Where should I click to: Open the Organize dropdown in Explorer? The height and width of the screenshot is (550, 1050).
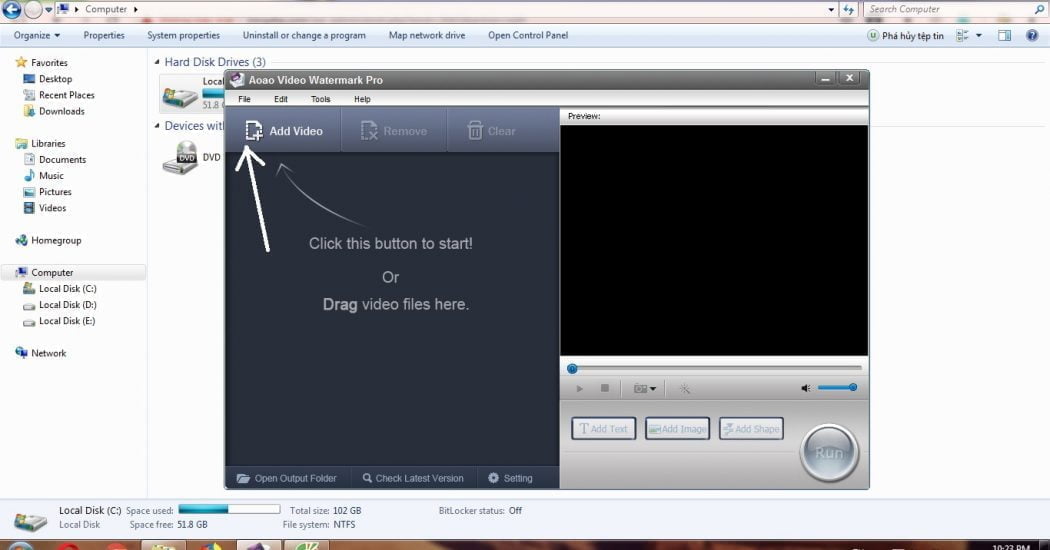(x=37, y=36)
